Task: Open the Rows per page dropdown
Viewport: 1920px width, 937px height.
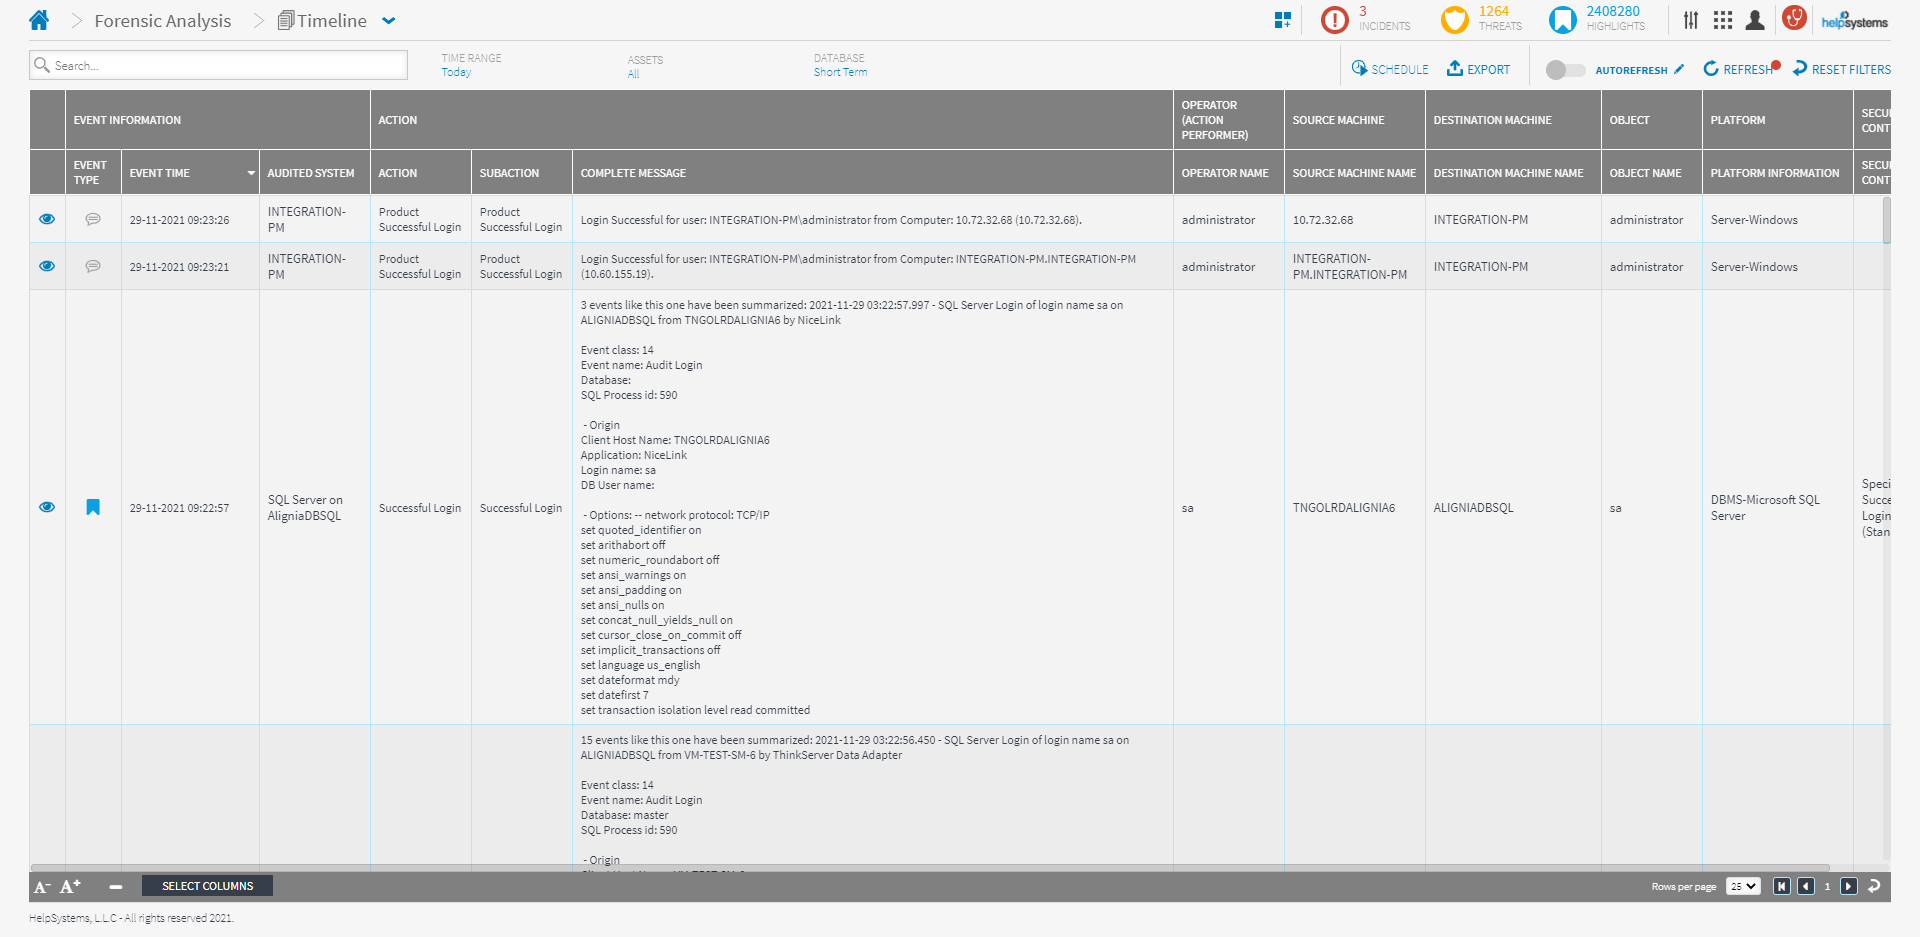Action: point(1743,886)
